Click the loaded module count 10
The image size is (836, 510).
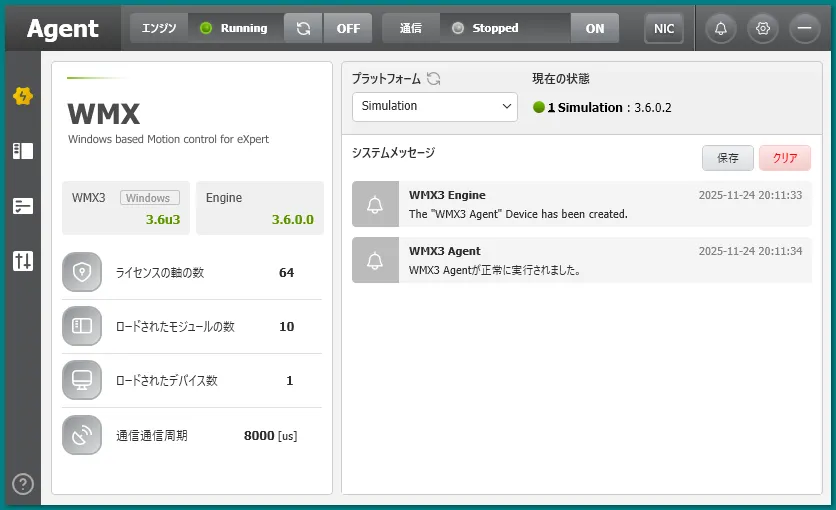[286, 327]
